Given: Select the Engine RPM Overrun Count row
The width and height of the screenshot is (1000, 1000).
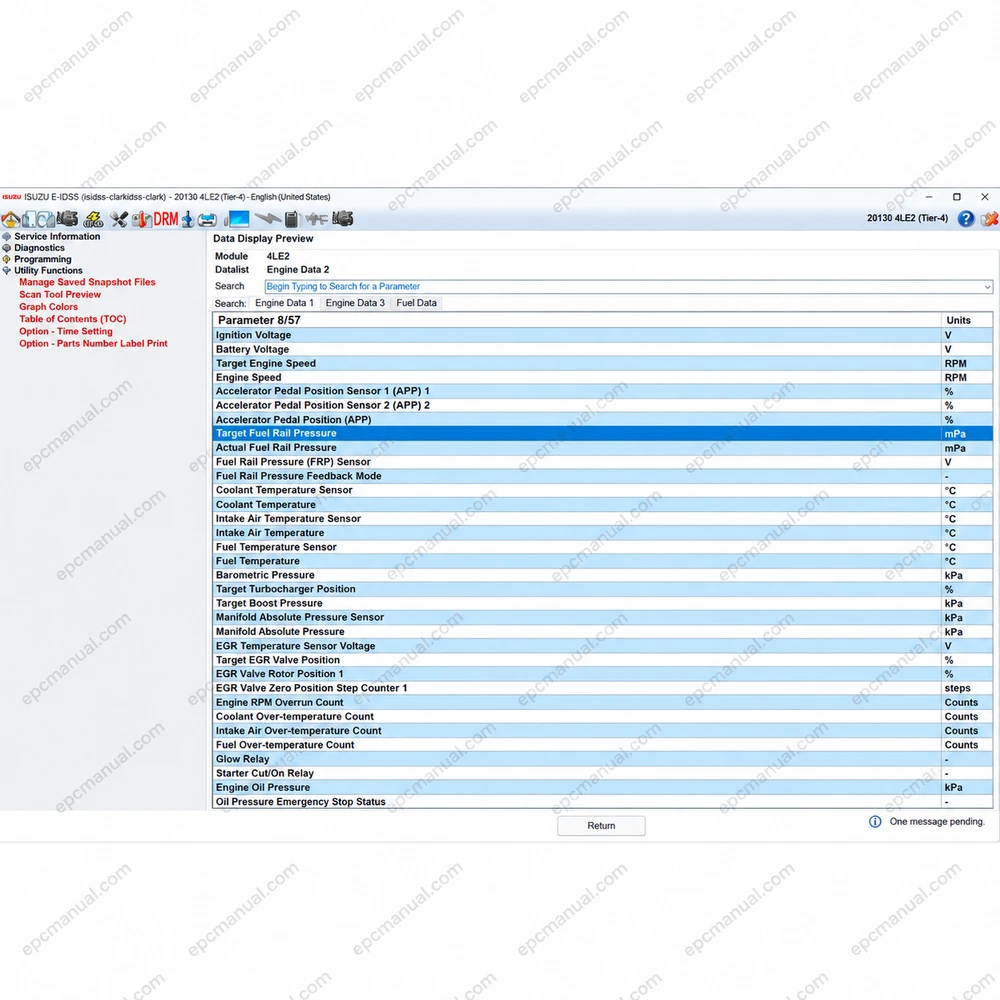Looking at the screenshot, I should 602,702.
